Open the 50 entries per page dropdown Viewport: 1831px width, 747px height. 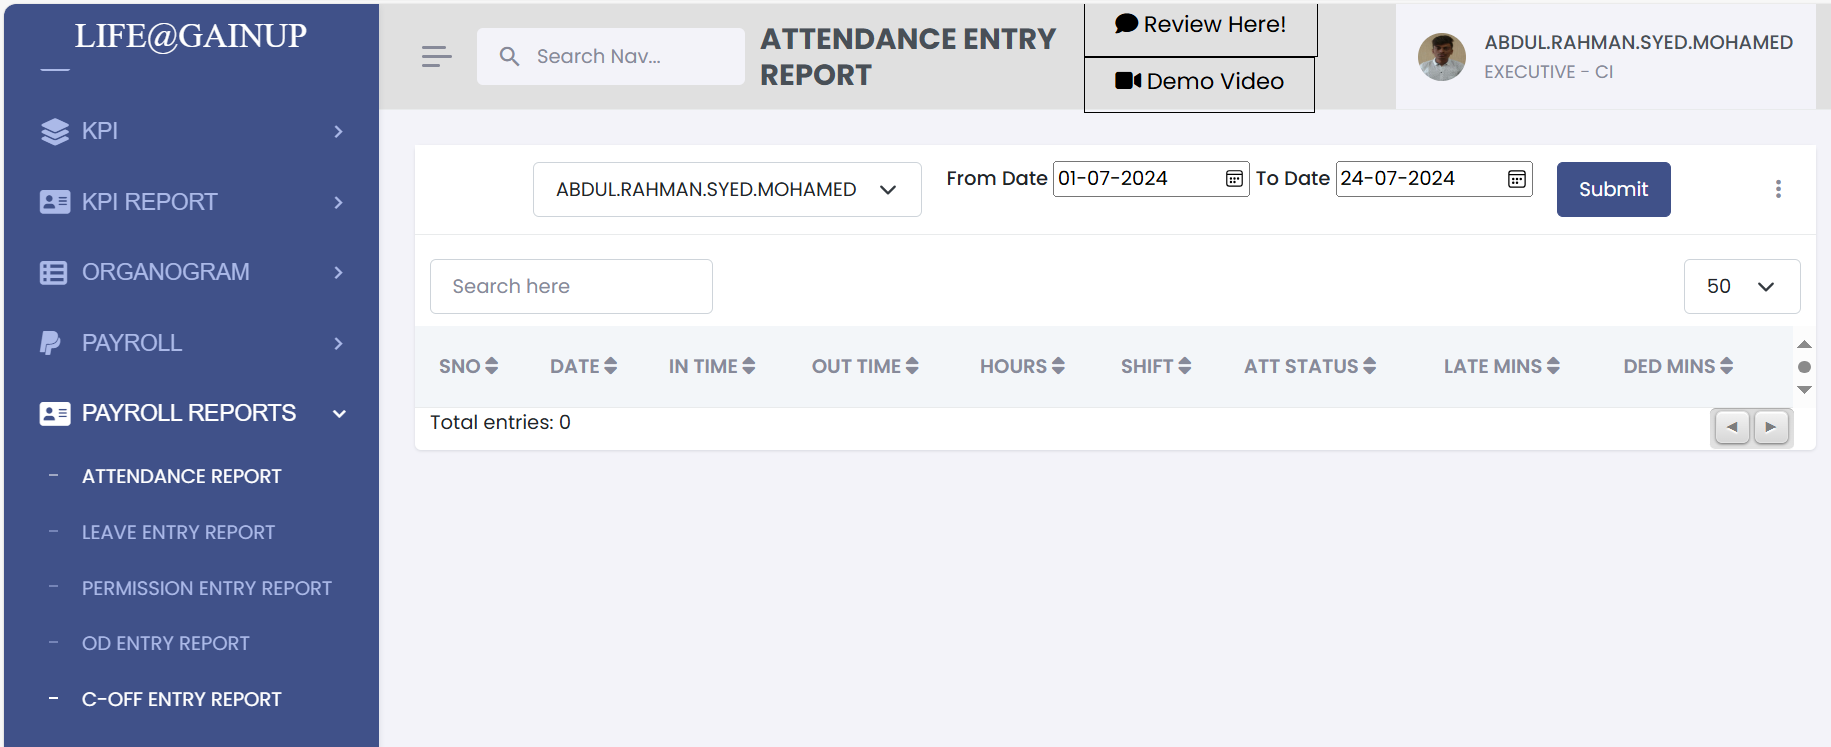[1741, 287]
